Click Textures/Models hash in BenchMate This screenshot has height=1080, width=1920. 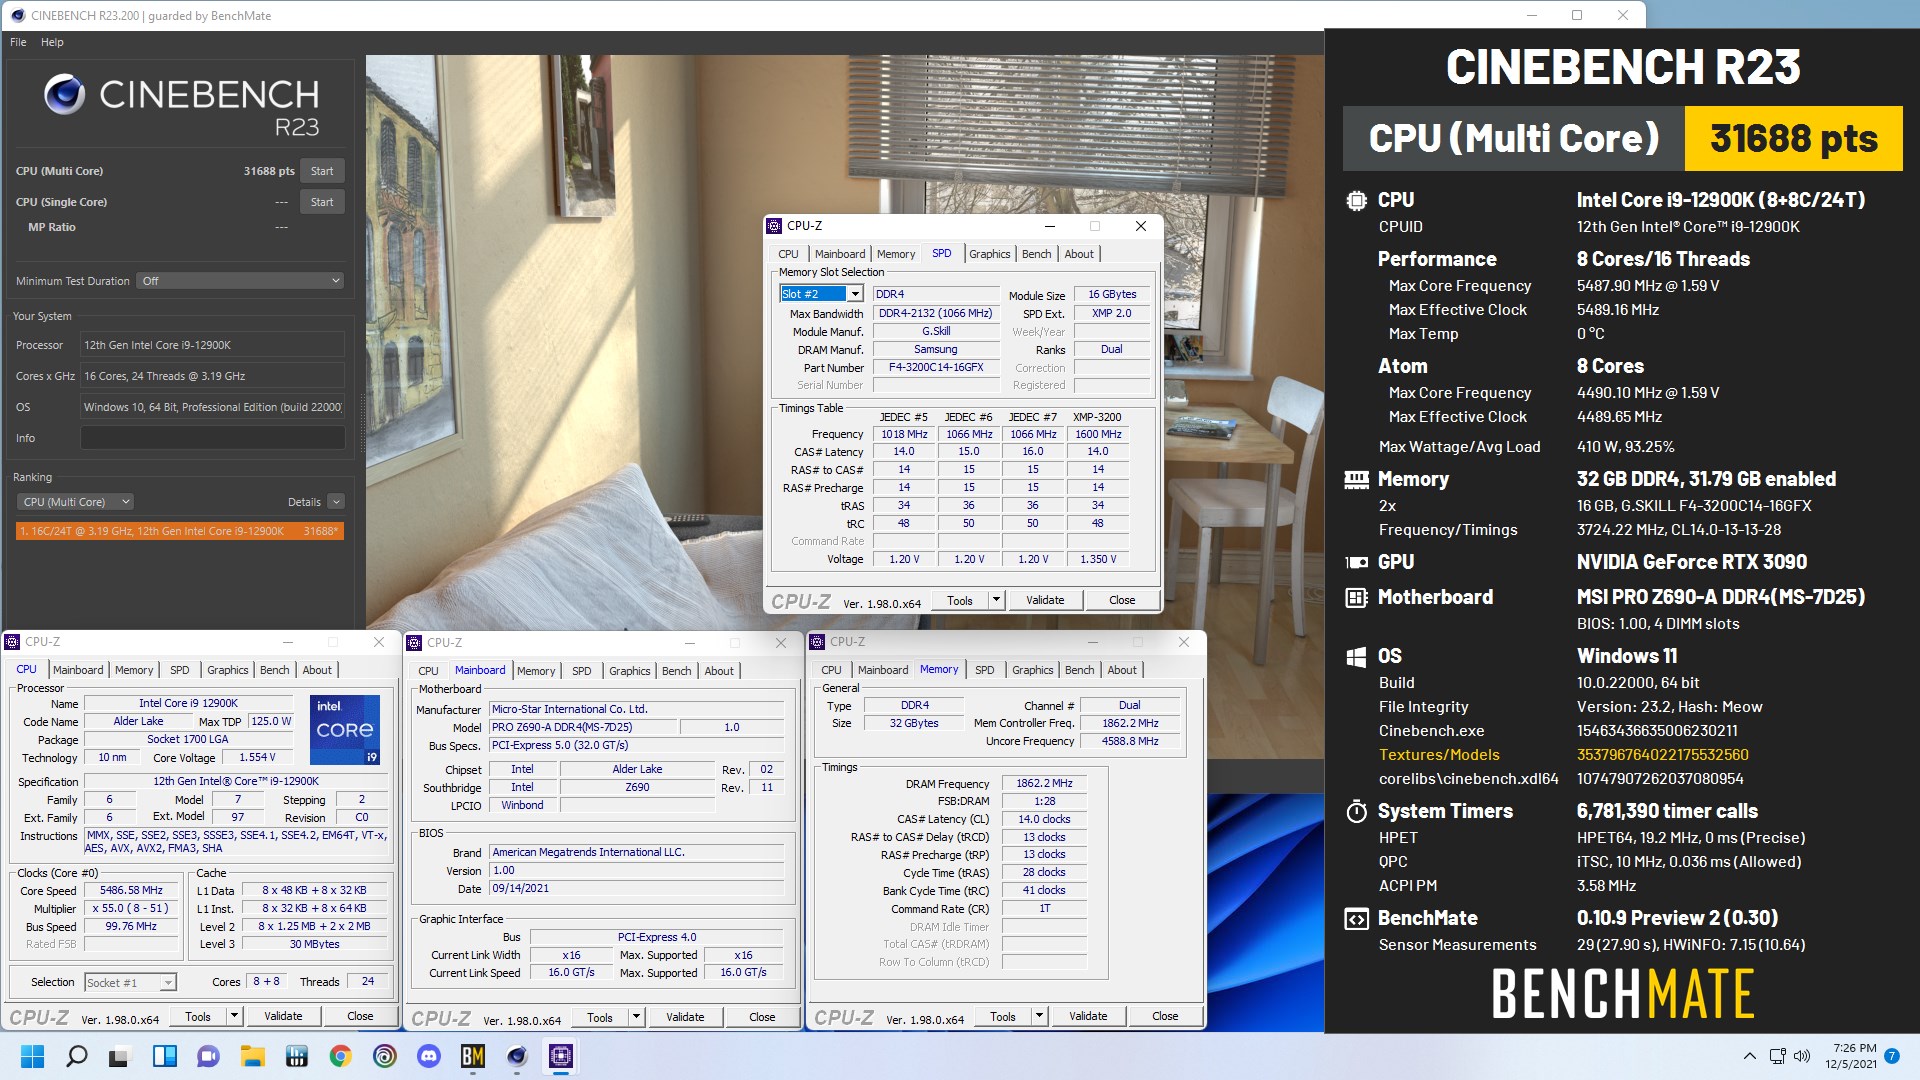point(1662,755)
